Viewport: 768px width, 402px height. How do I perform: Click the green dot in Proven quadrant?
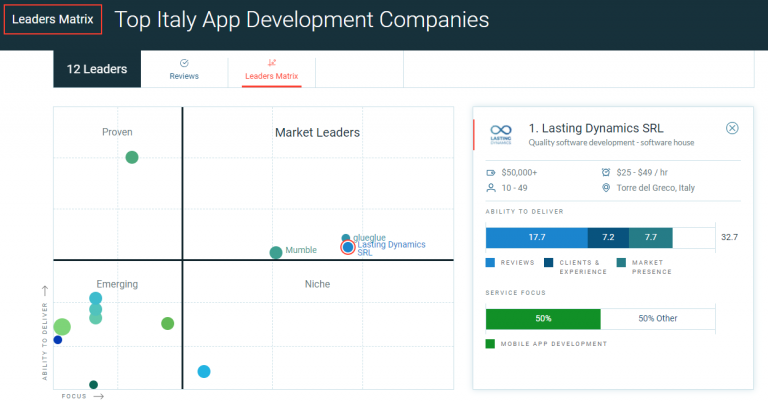131,157
